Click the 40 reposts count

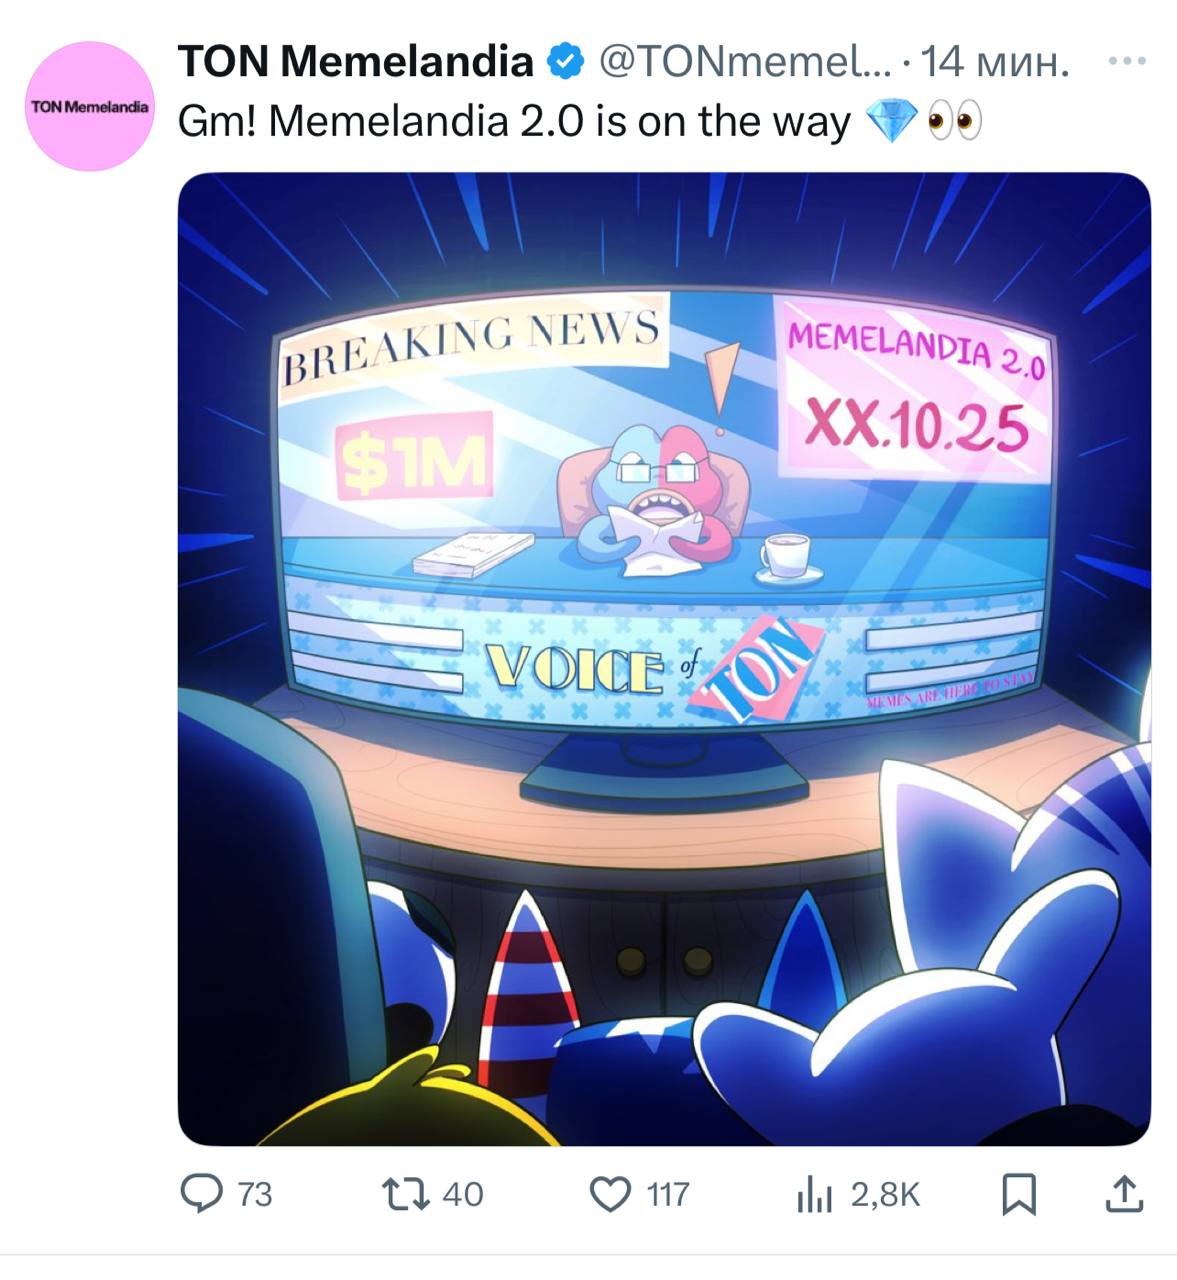(x=462, y=1194)
